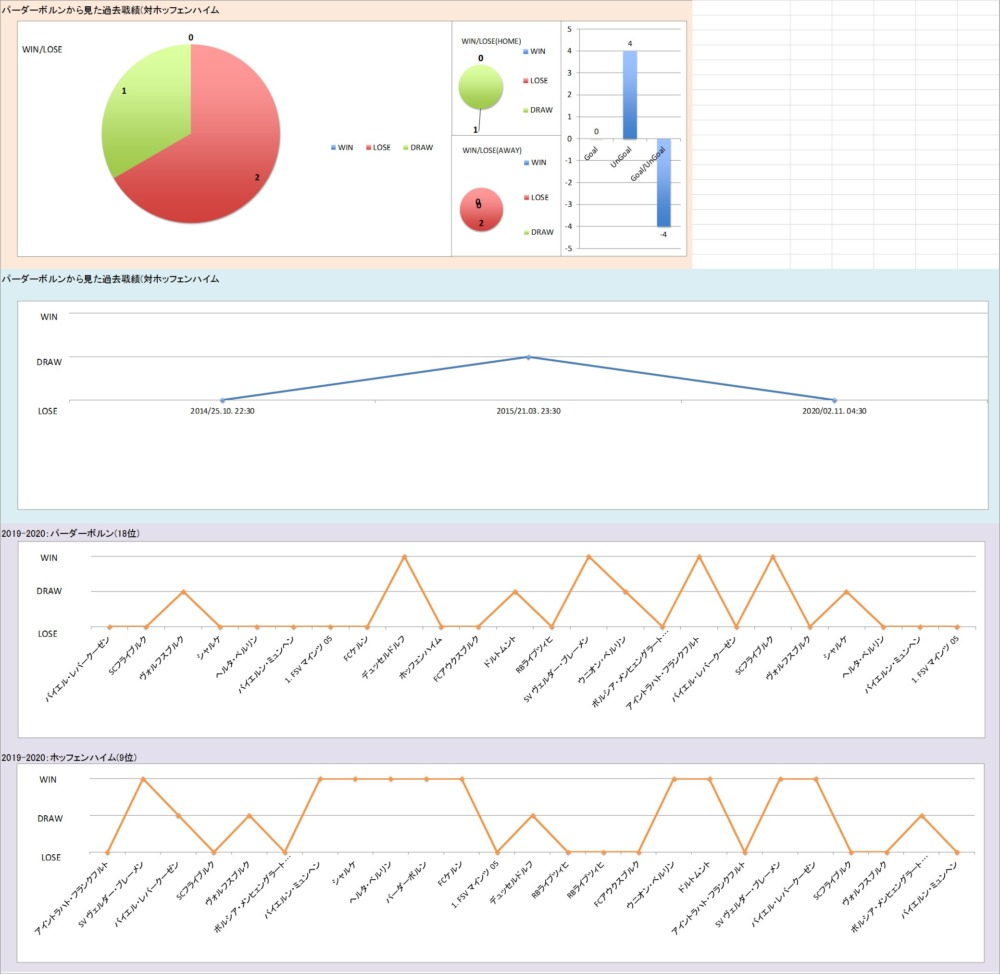This screenshot has width=1000, height=974.
Task: Click the WIN/LOSE(HOME) chart title
Action: [x=491, y=41]
